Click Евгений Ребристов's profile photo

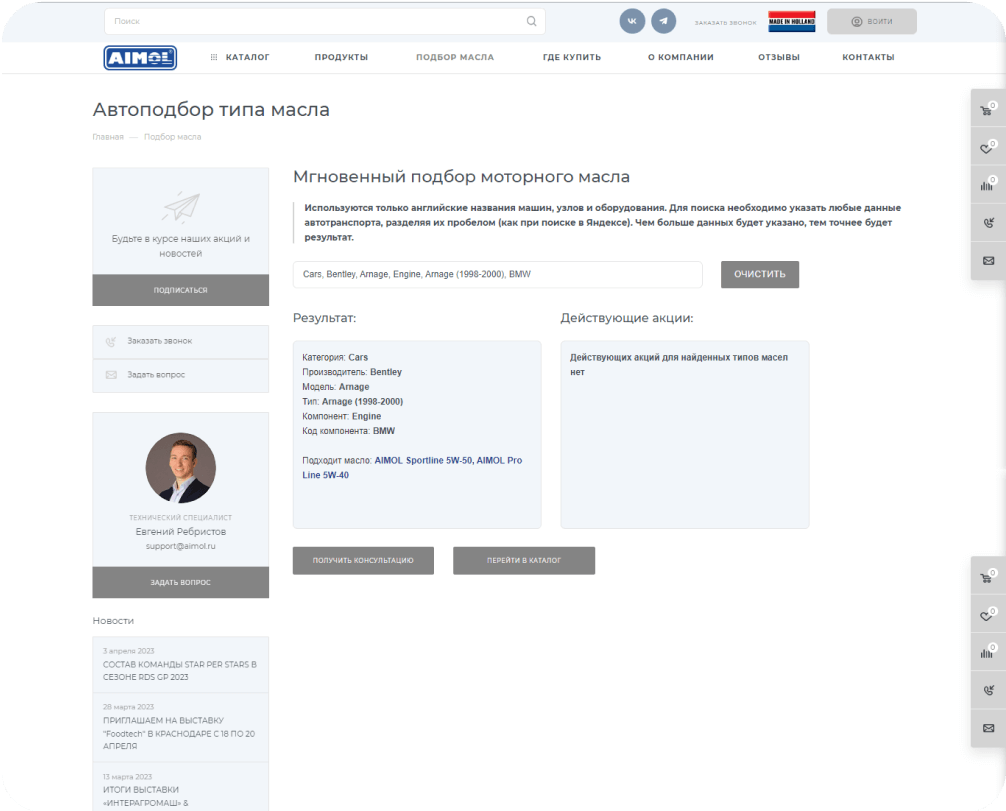pyautogui.click(x=181, y=468)
